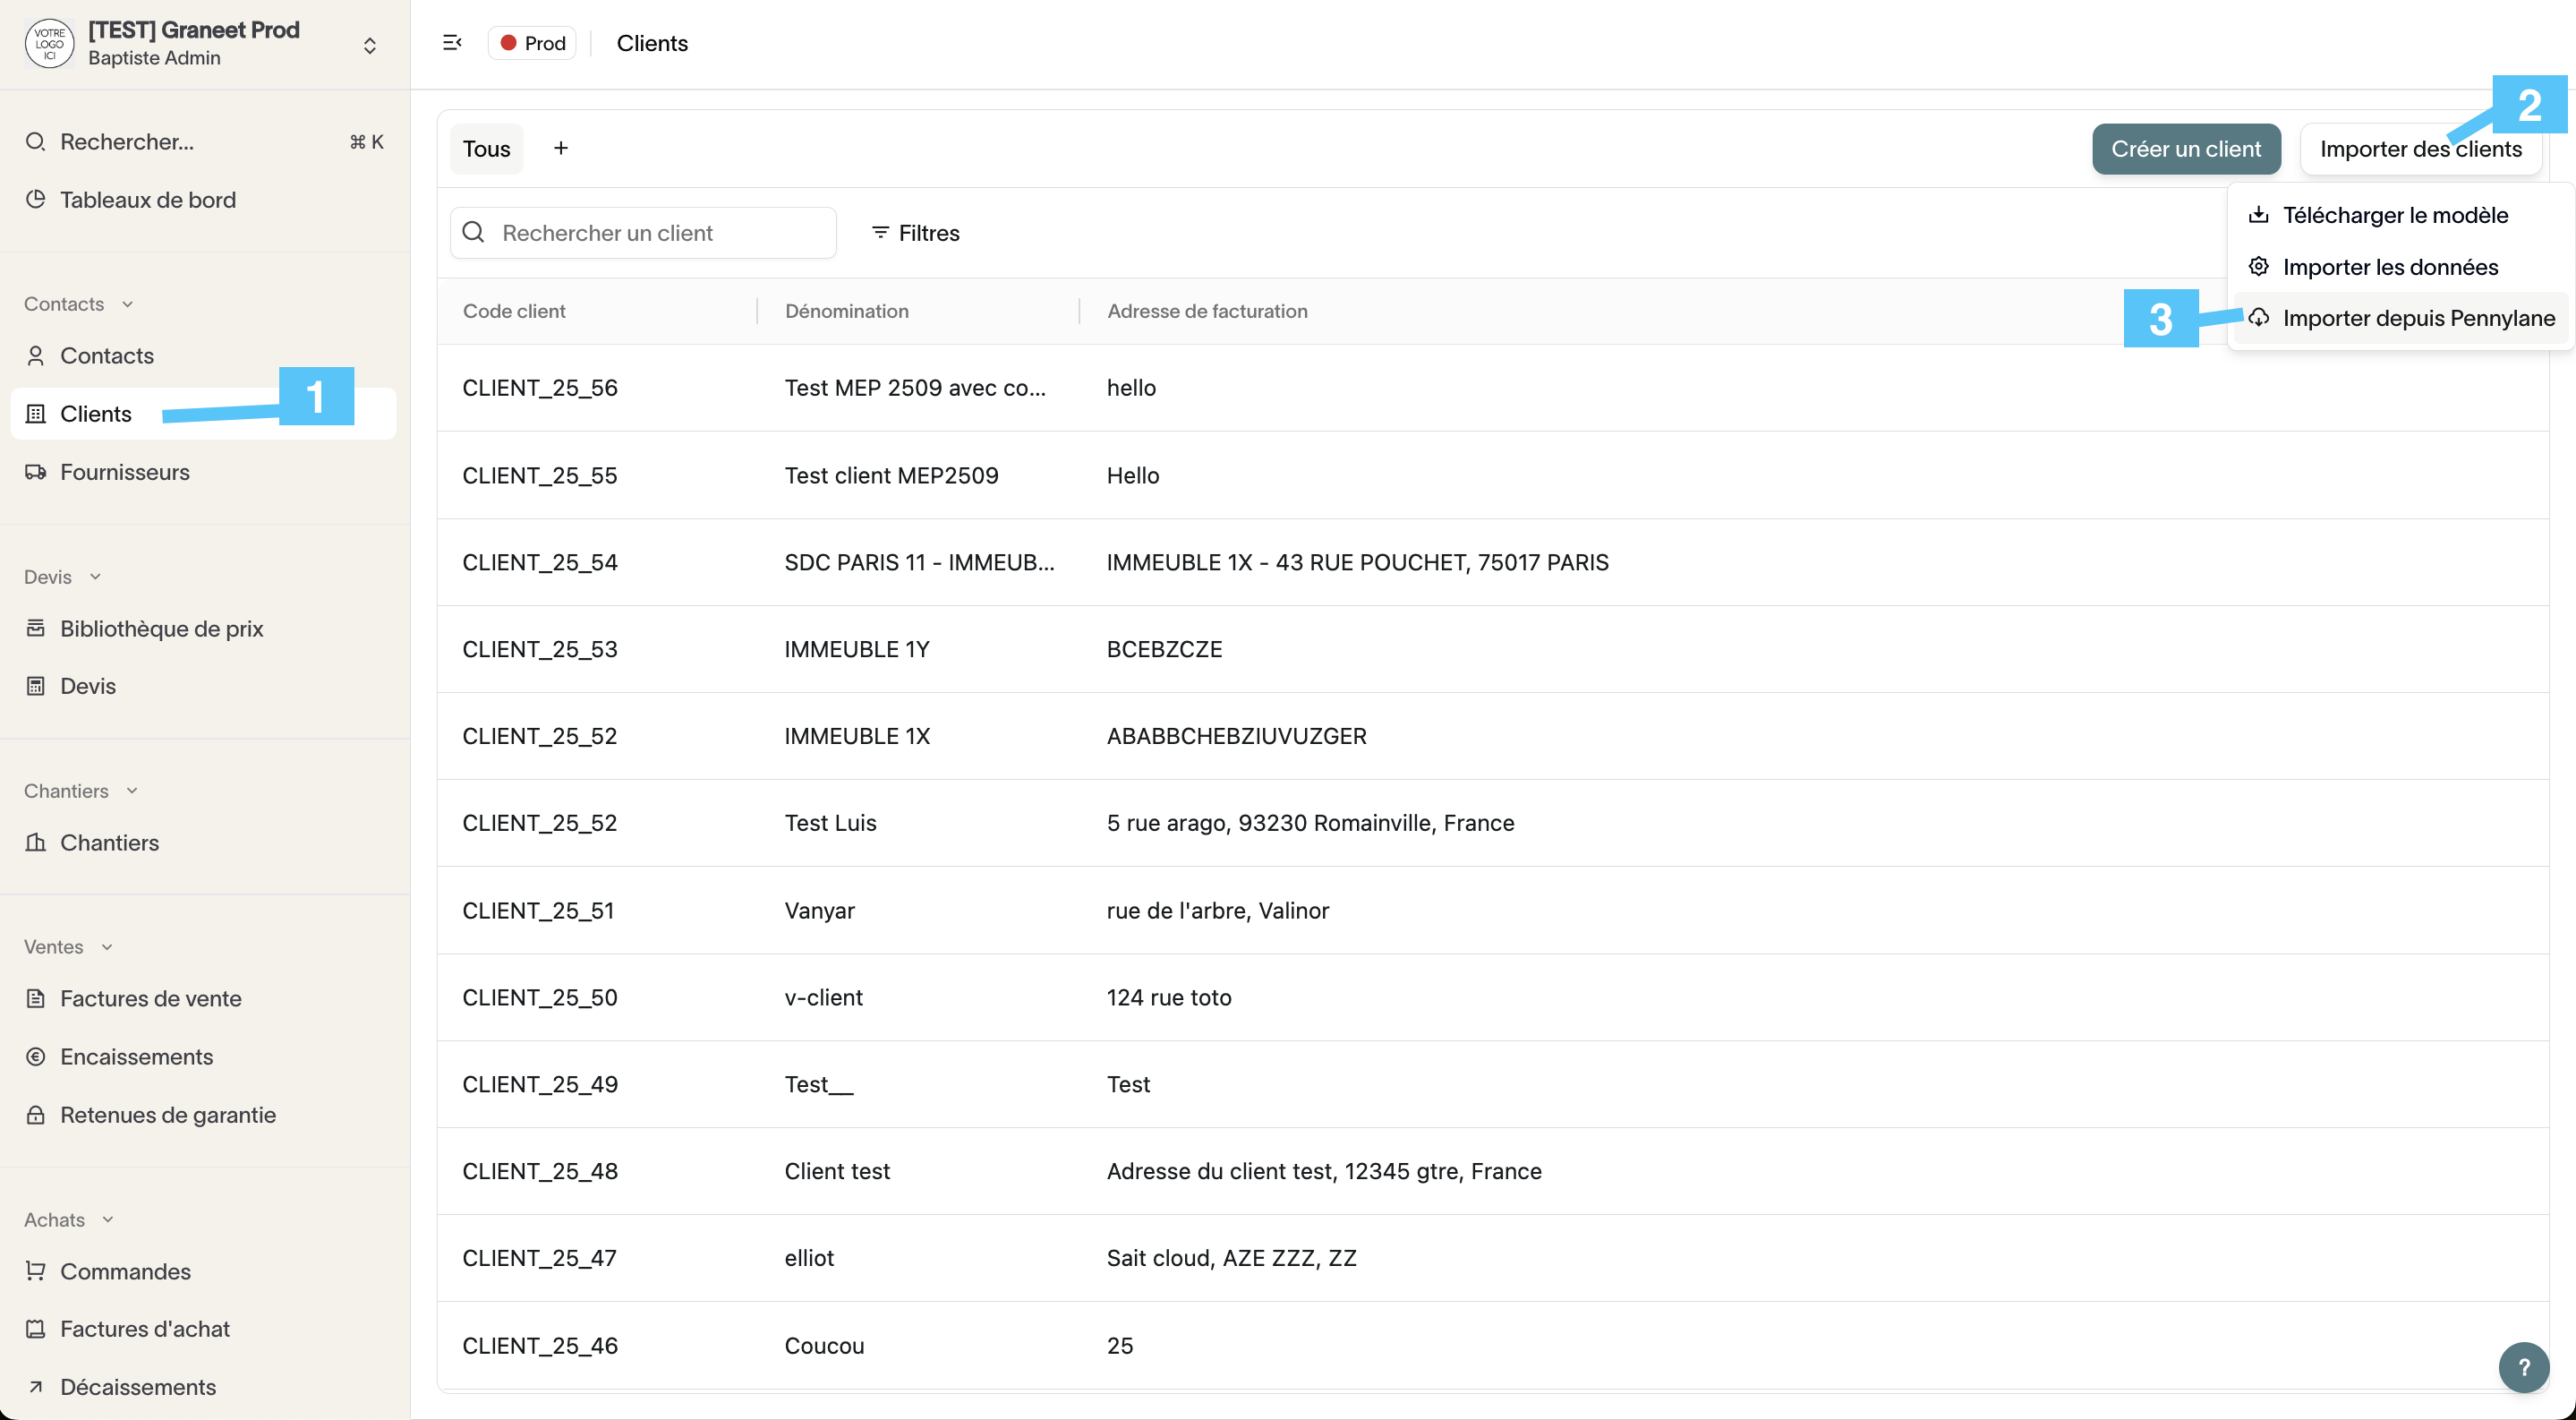The width and height of the screenshot is (2576, 1420).
Task: Click the Tableaux de bord sidebar icon
Action: coord(36,199)
